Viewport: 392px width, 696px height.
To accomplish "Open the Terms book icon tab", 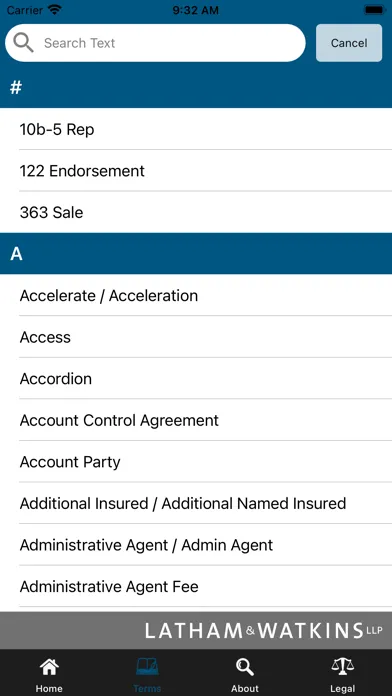I will point(147,667).
